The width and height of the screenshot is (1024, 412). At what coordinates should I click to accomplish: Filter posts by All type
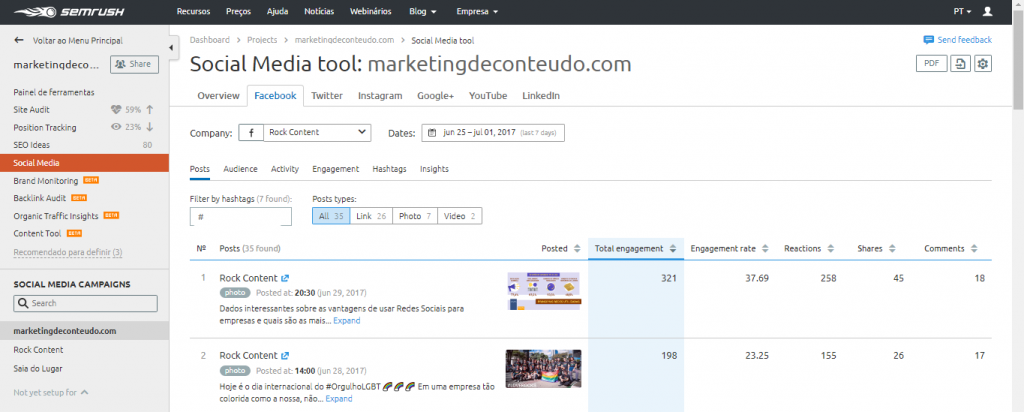[x=331, y=216]
